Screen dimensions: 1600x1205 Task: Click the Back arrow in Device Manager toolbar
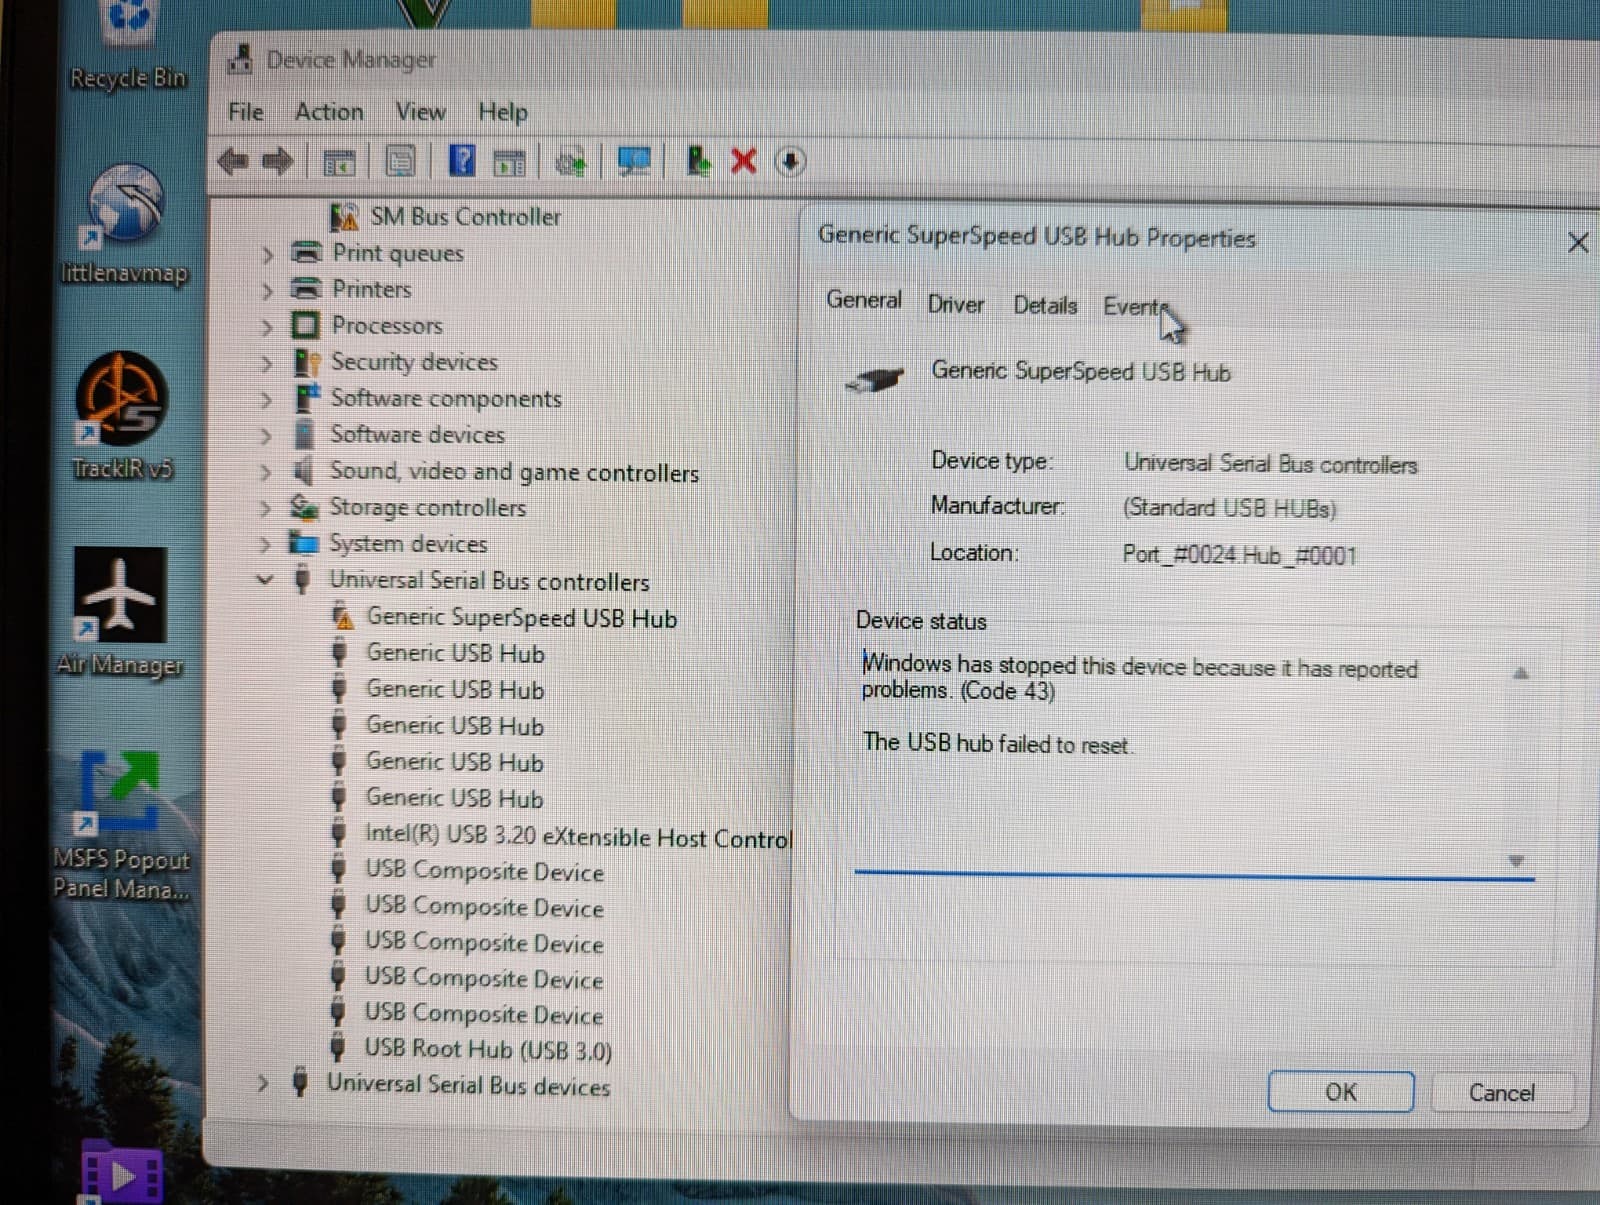click(x=233, y=161)
